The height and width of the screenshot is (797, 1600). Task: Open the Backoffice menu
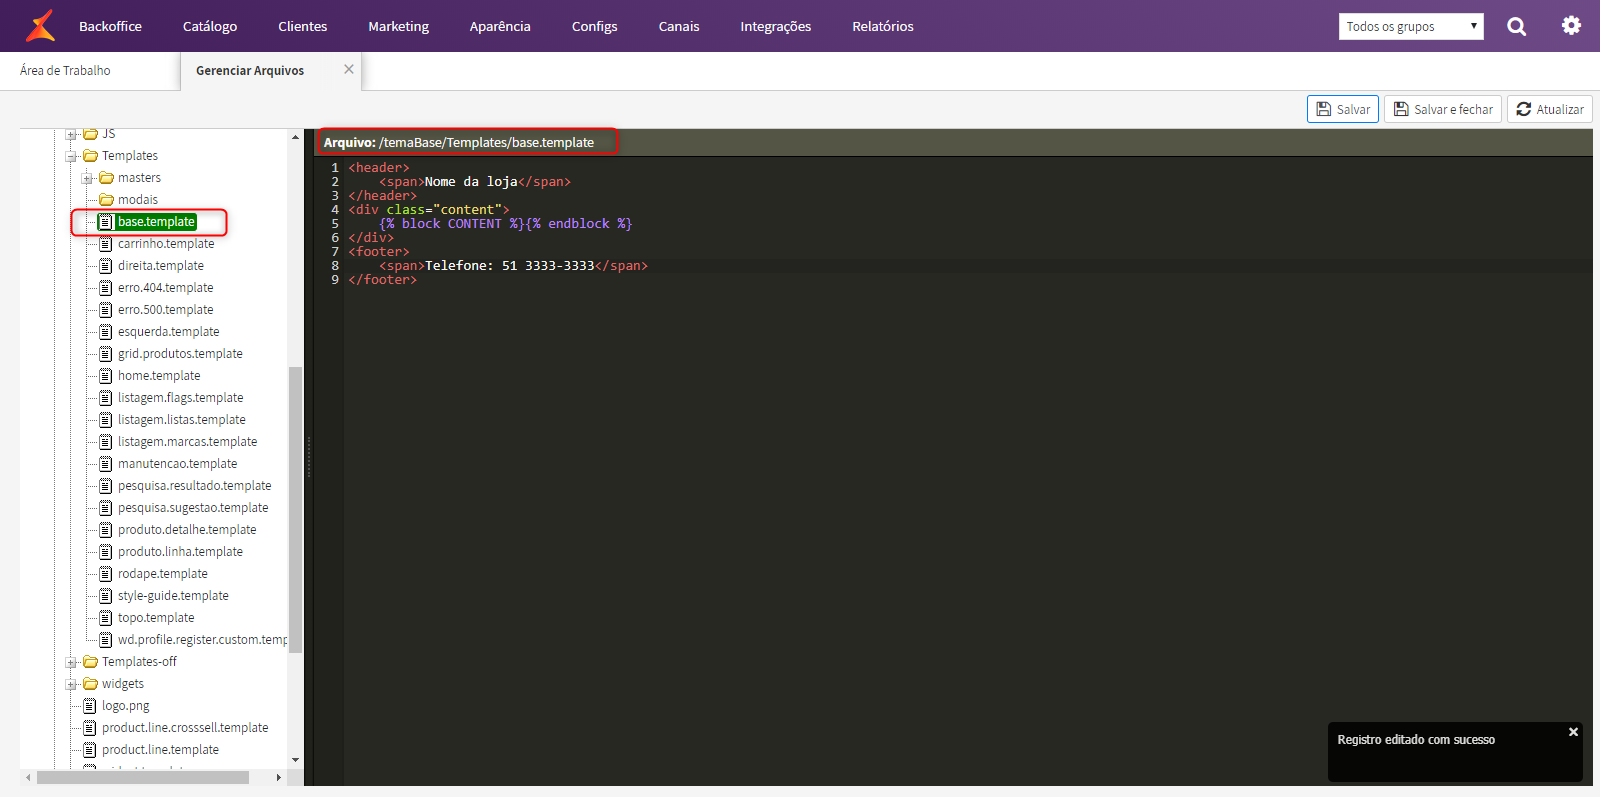[110, 26]
